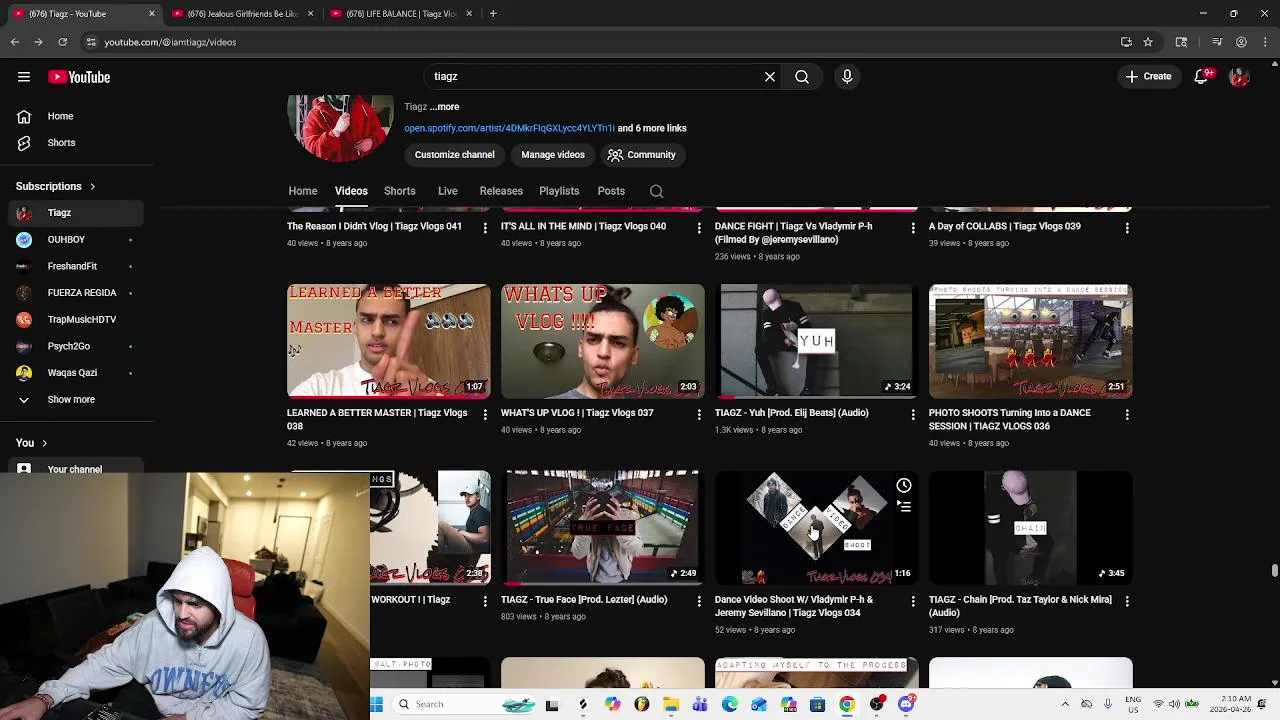
Task: Open the Chrome profile icon
Action: 1241,42
